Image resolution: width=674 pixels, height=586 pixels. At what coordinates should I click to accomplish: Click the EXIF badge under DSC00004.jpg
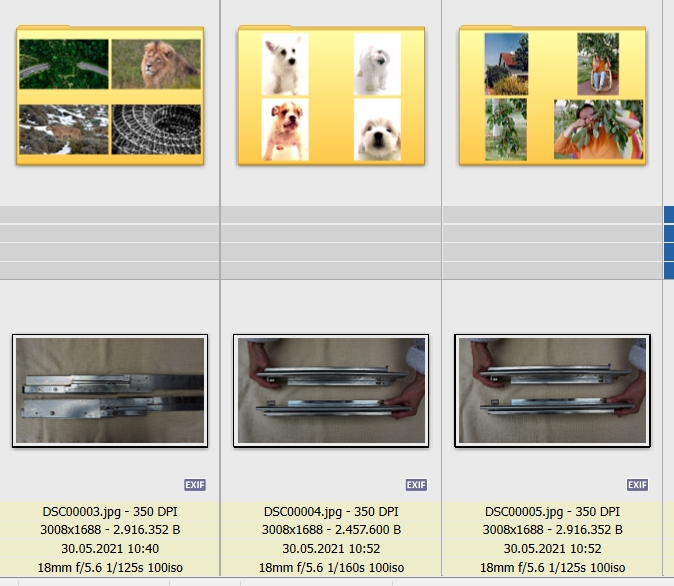pos(416,485)
